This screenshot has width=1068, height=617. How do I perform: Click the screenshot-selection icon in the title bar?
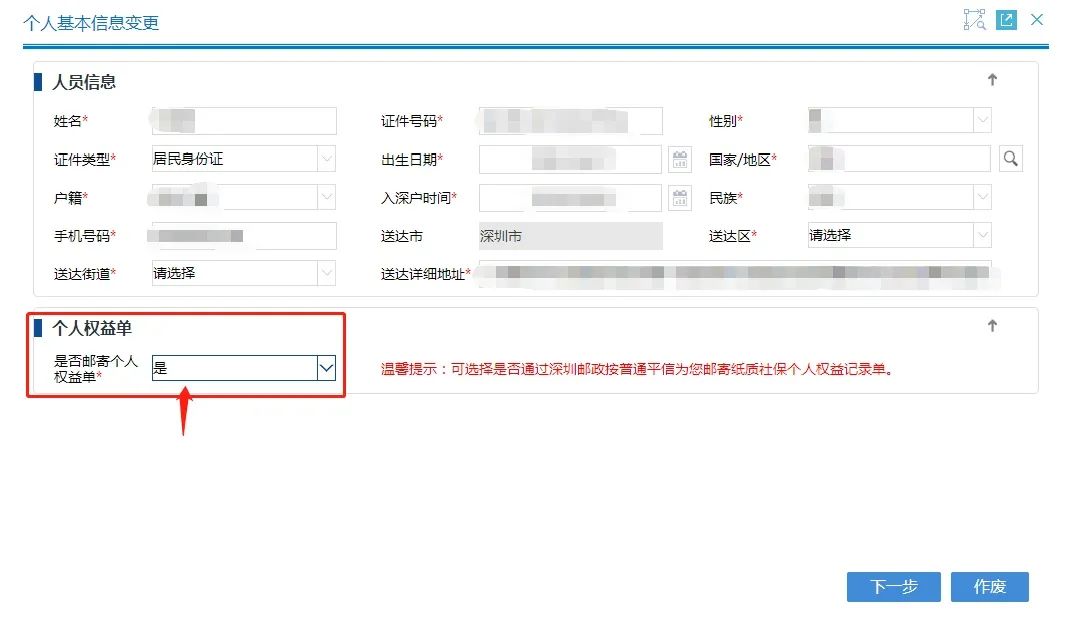[x=974, y=20]
